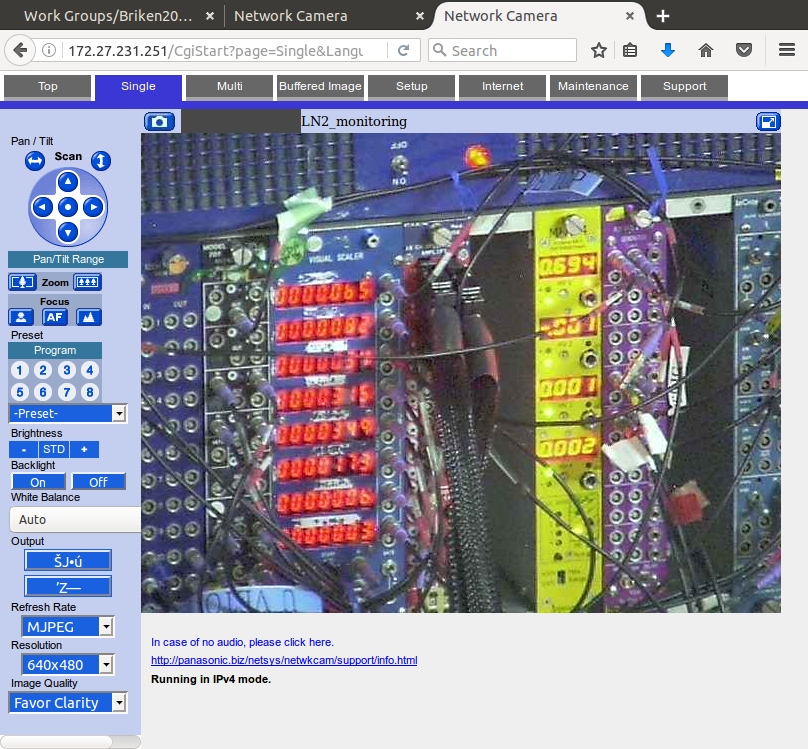
Task: Turn Backlight compensation On
Action: [x=38, y=482]
